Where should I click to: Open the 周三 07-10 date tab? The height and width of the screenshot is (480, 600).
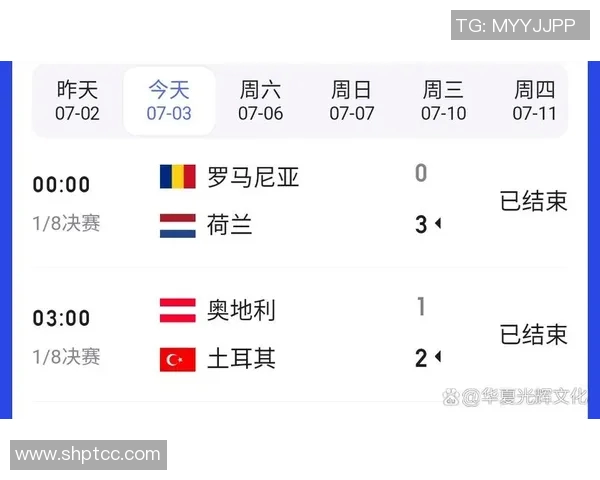click(x=443, y=101)
